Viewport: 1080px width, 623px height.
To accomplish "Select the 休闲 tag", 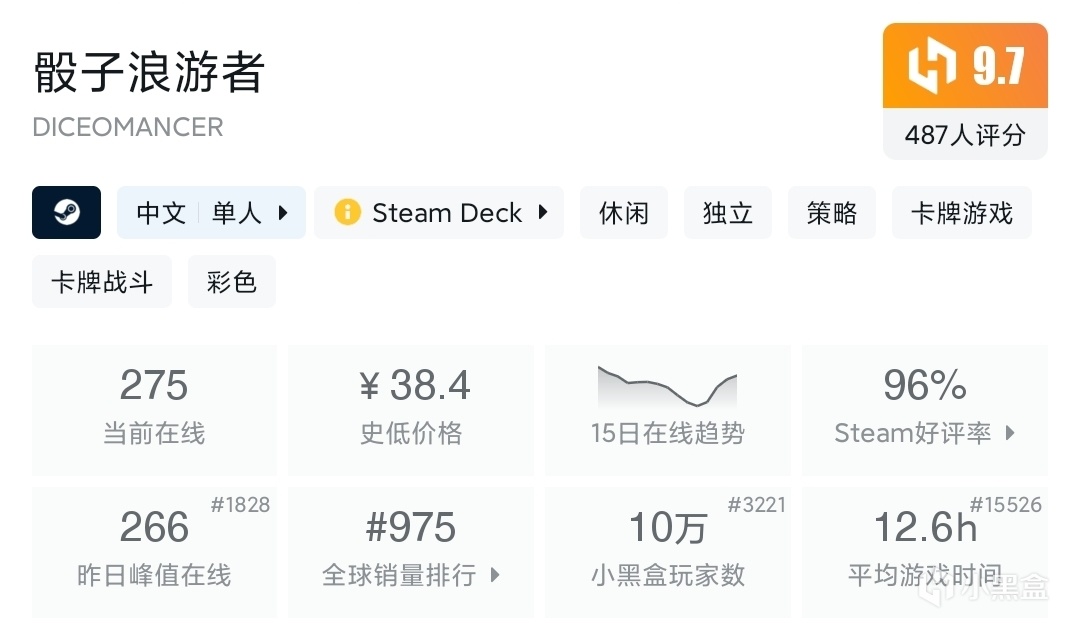I will click(x=624, y=213).
